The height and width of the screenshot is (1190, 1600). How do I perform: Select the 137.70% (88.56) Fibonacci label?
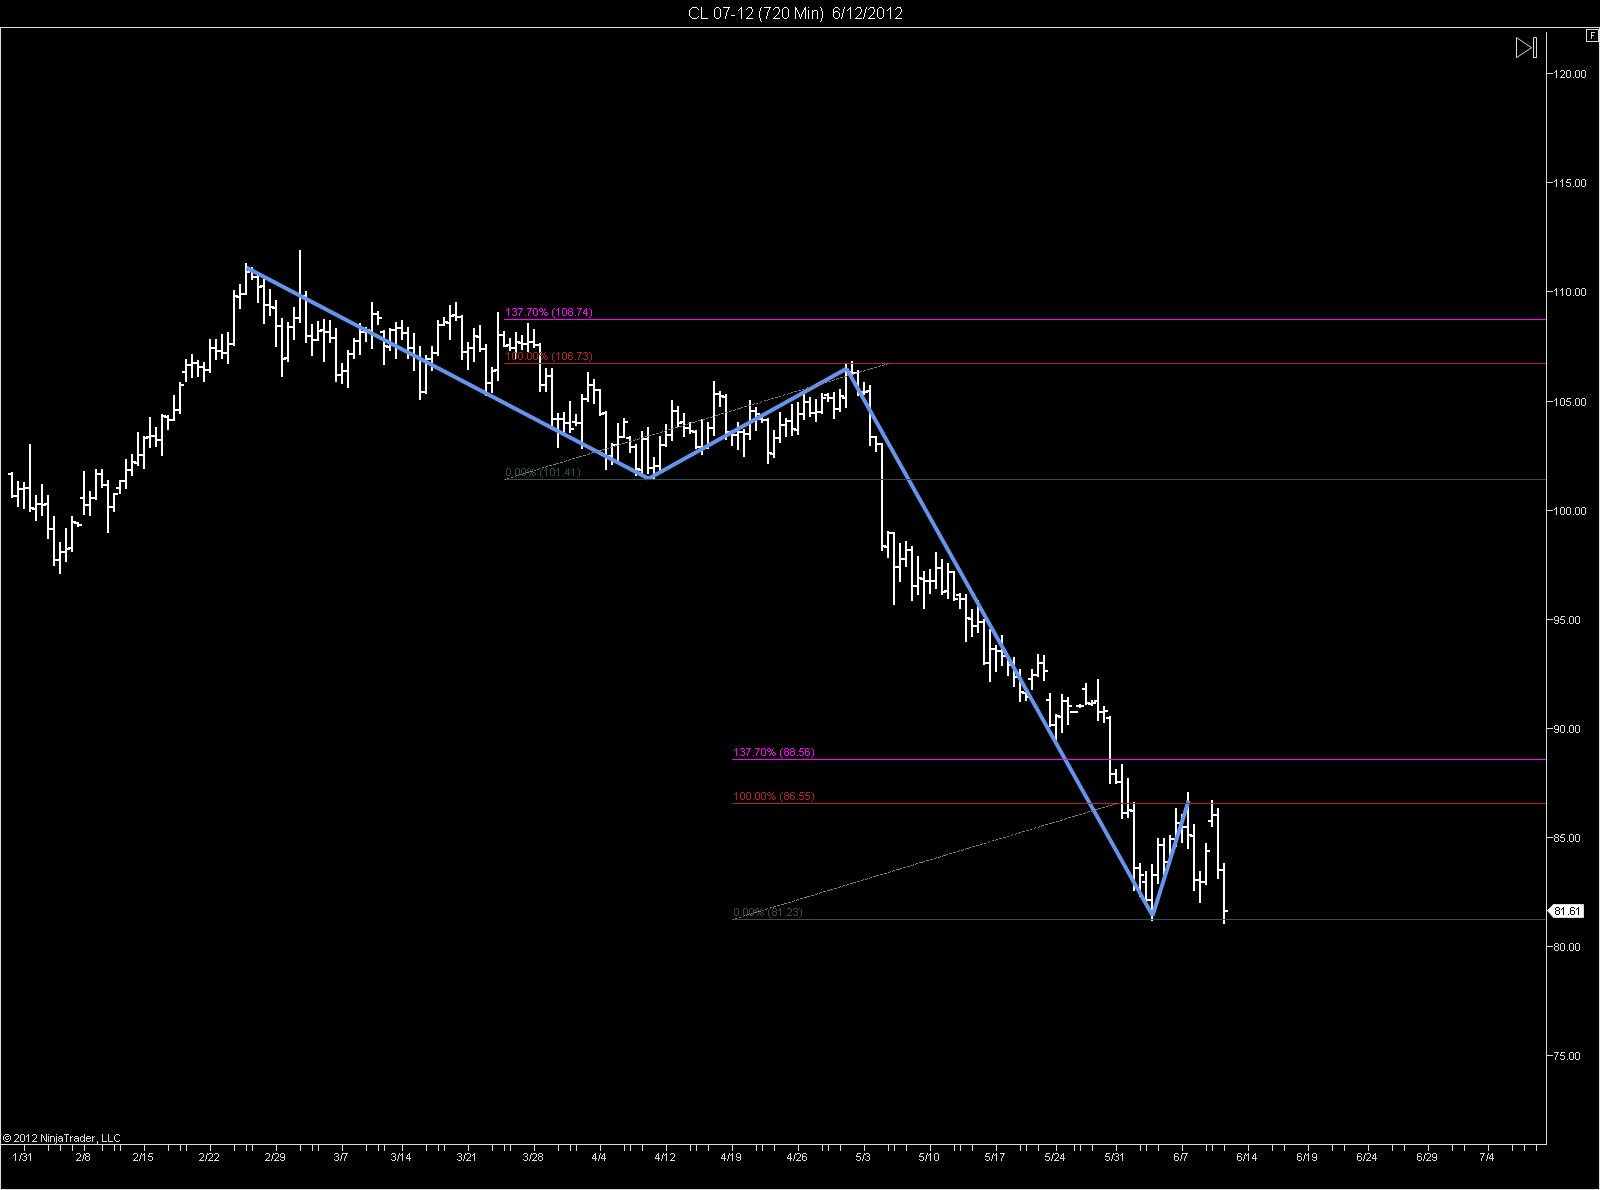click(x=774, y=752)
